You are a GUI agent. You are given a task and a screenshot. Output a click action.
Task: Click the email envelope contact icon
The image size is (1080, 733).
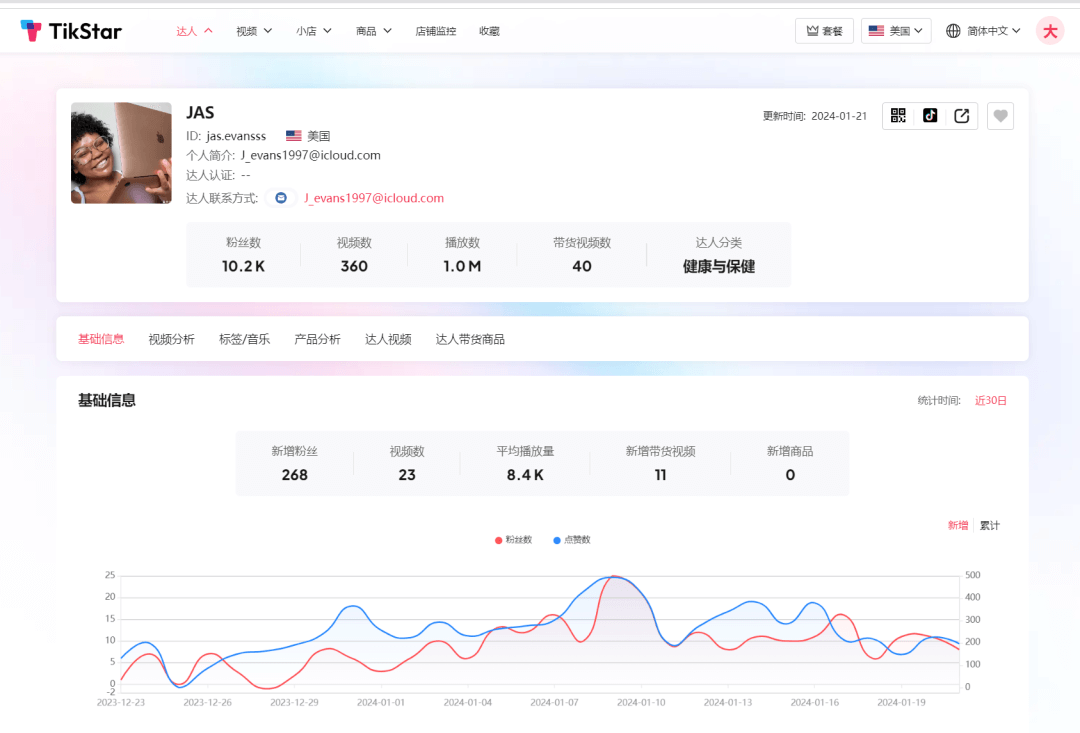click(281, 198)
